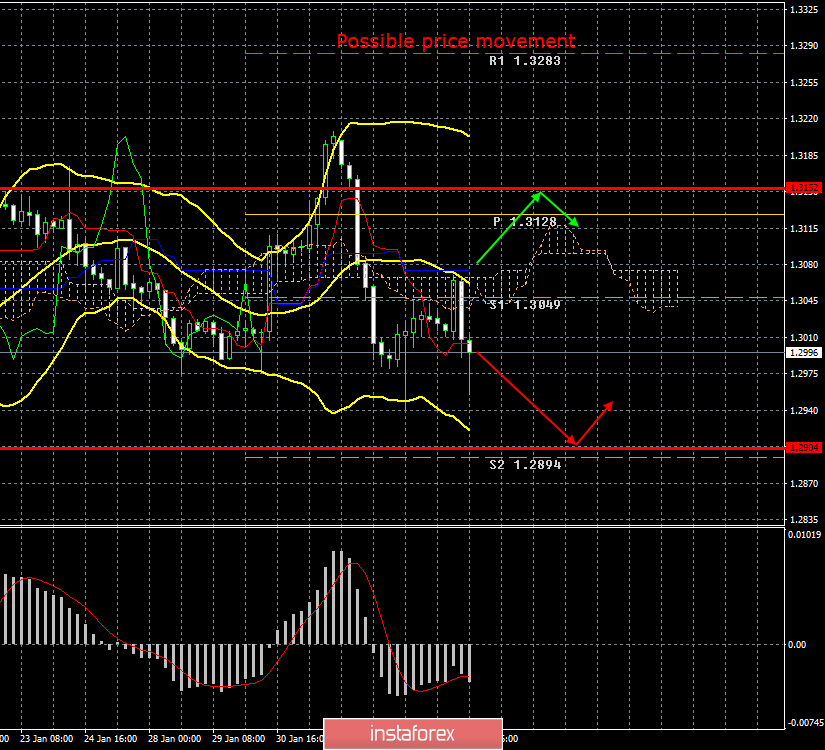
Task: Click the 'Possible price movement' title
Action: tap(455, 41)
